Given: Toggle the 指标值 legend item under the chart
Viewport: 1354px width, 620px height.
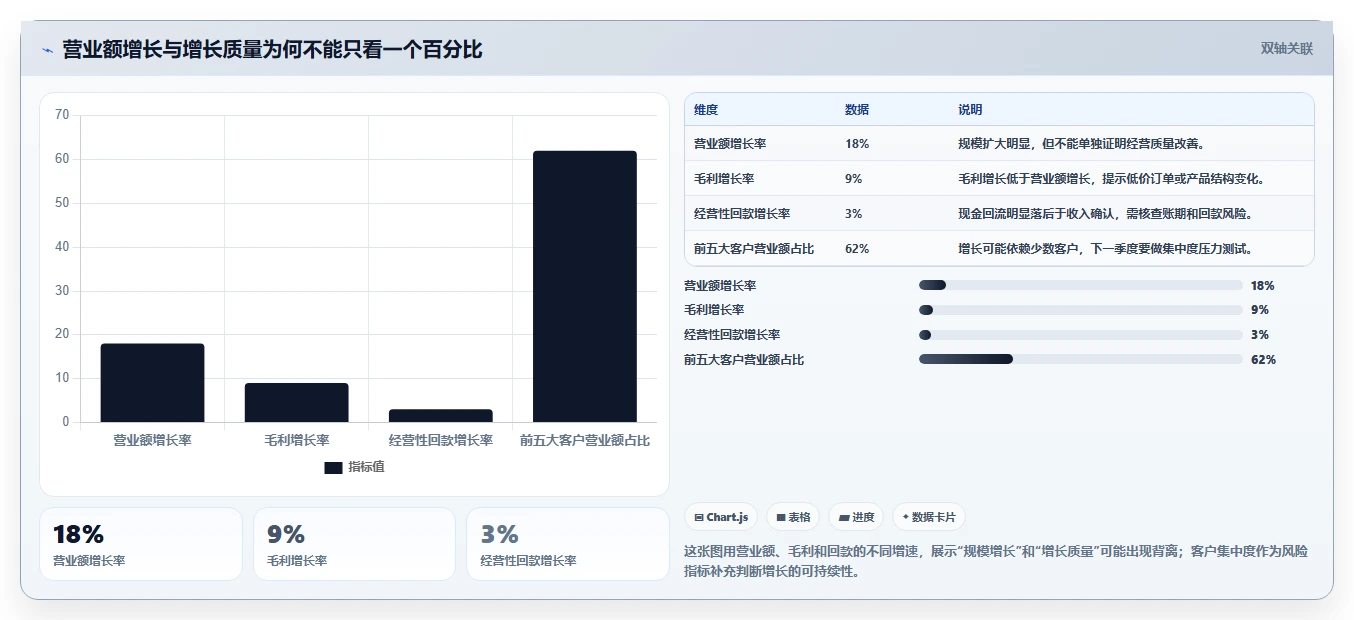Looking at the screenshot, I should [354, 467].
